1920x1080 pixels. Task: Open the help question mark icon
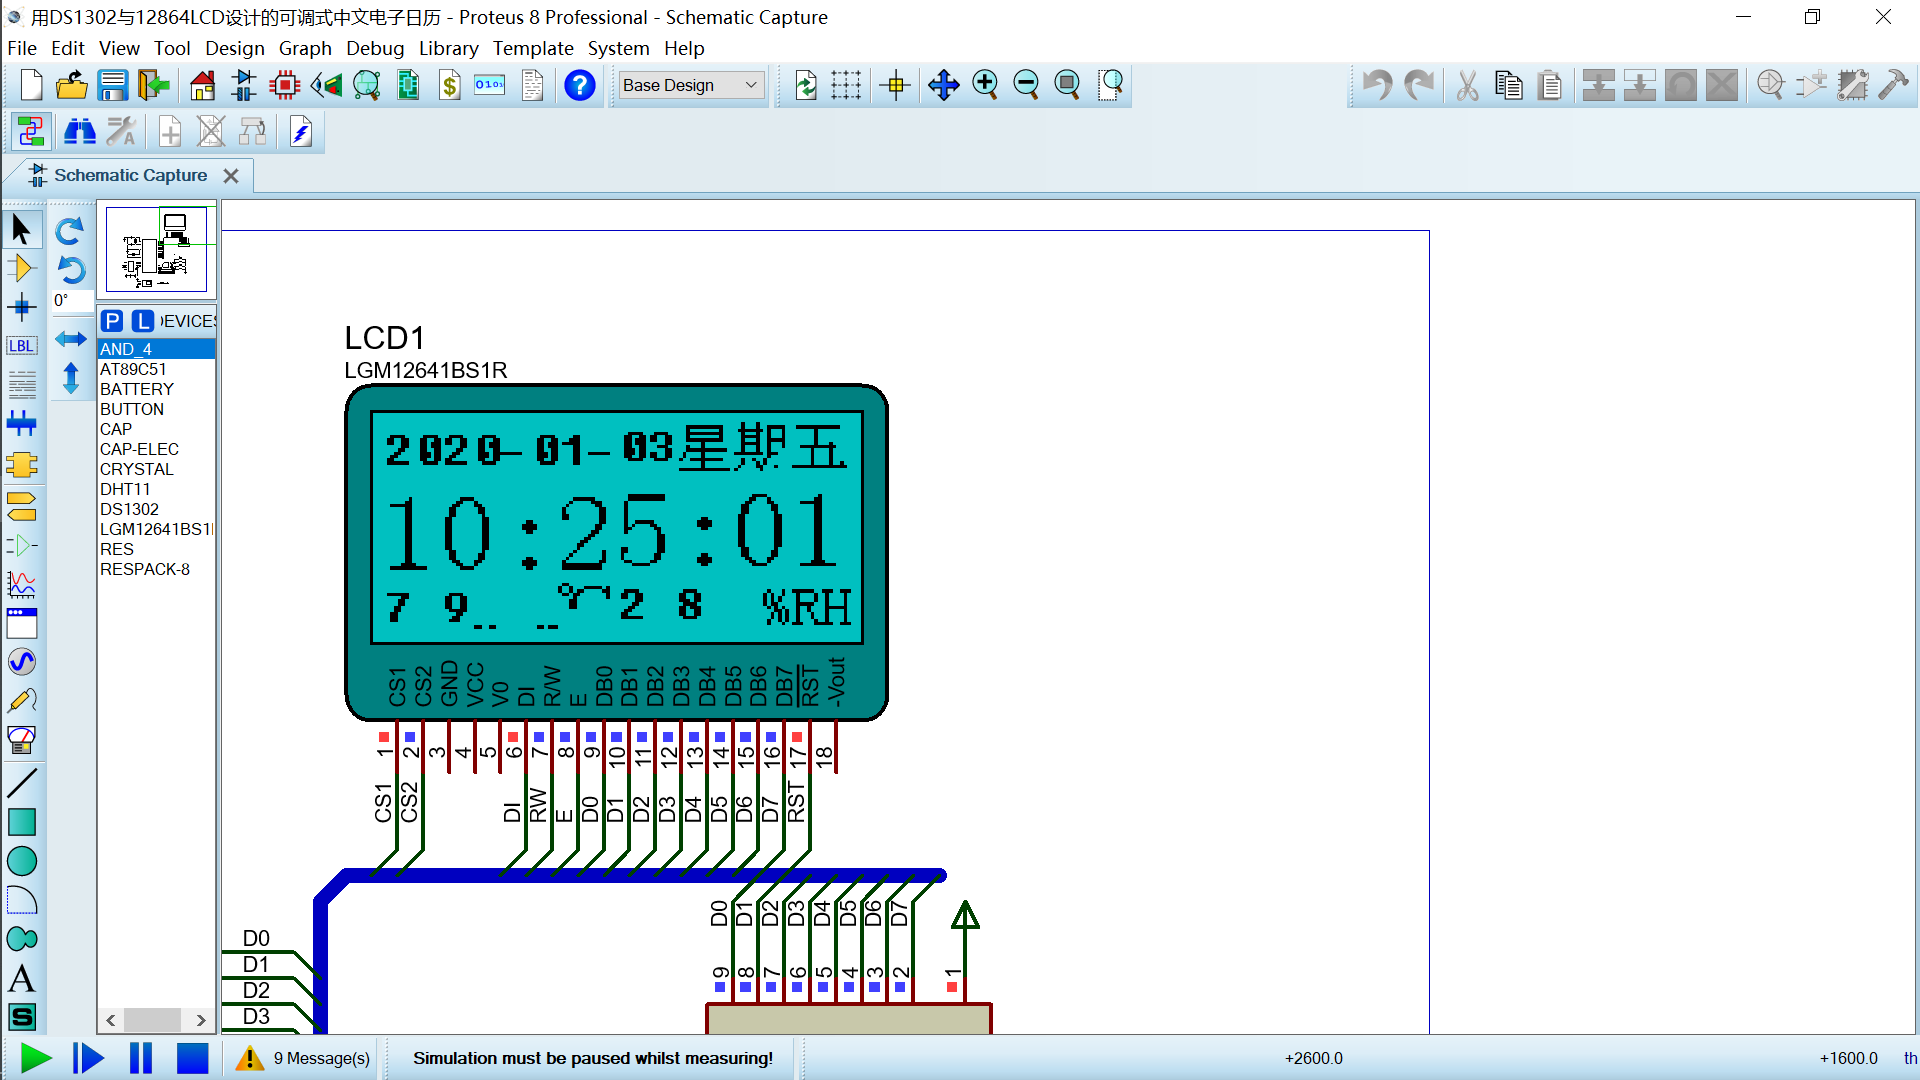580,85
